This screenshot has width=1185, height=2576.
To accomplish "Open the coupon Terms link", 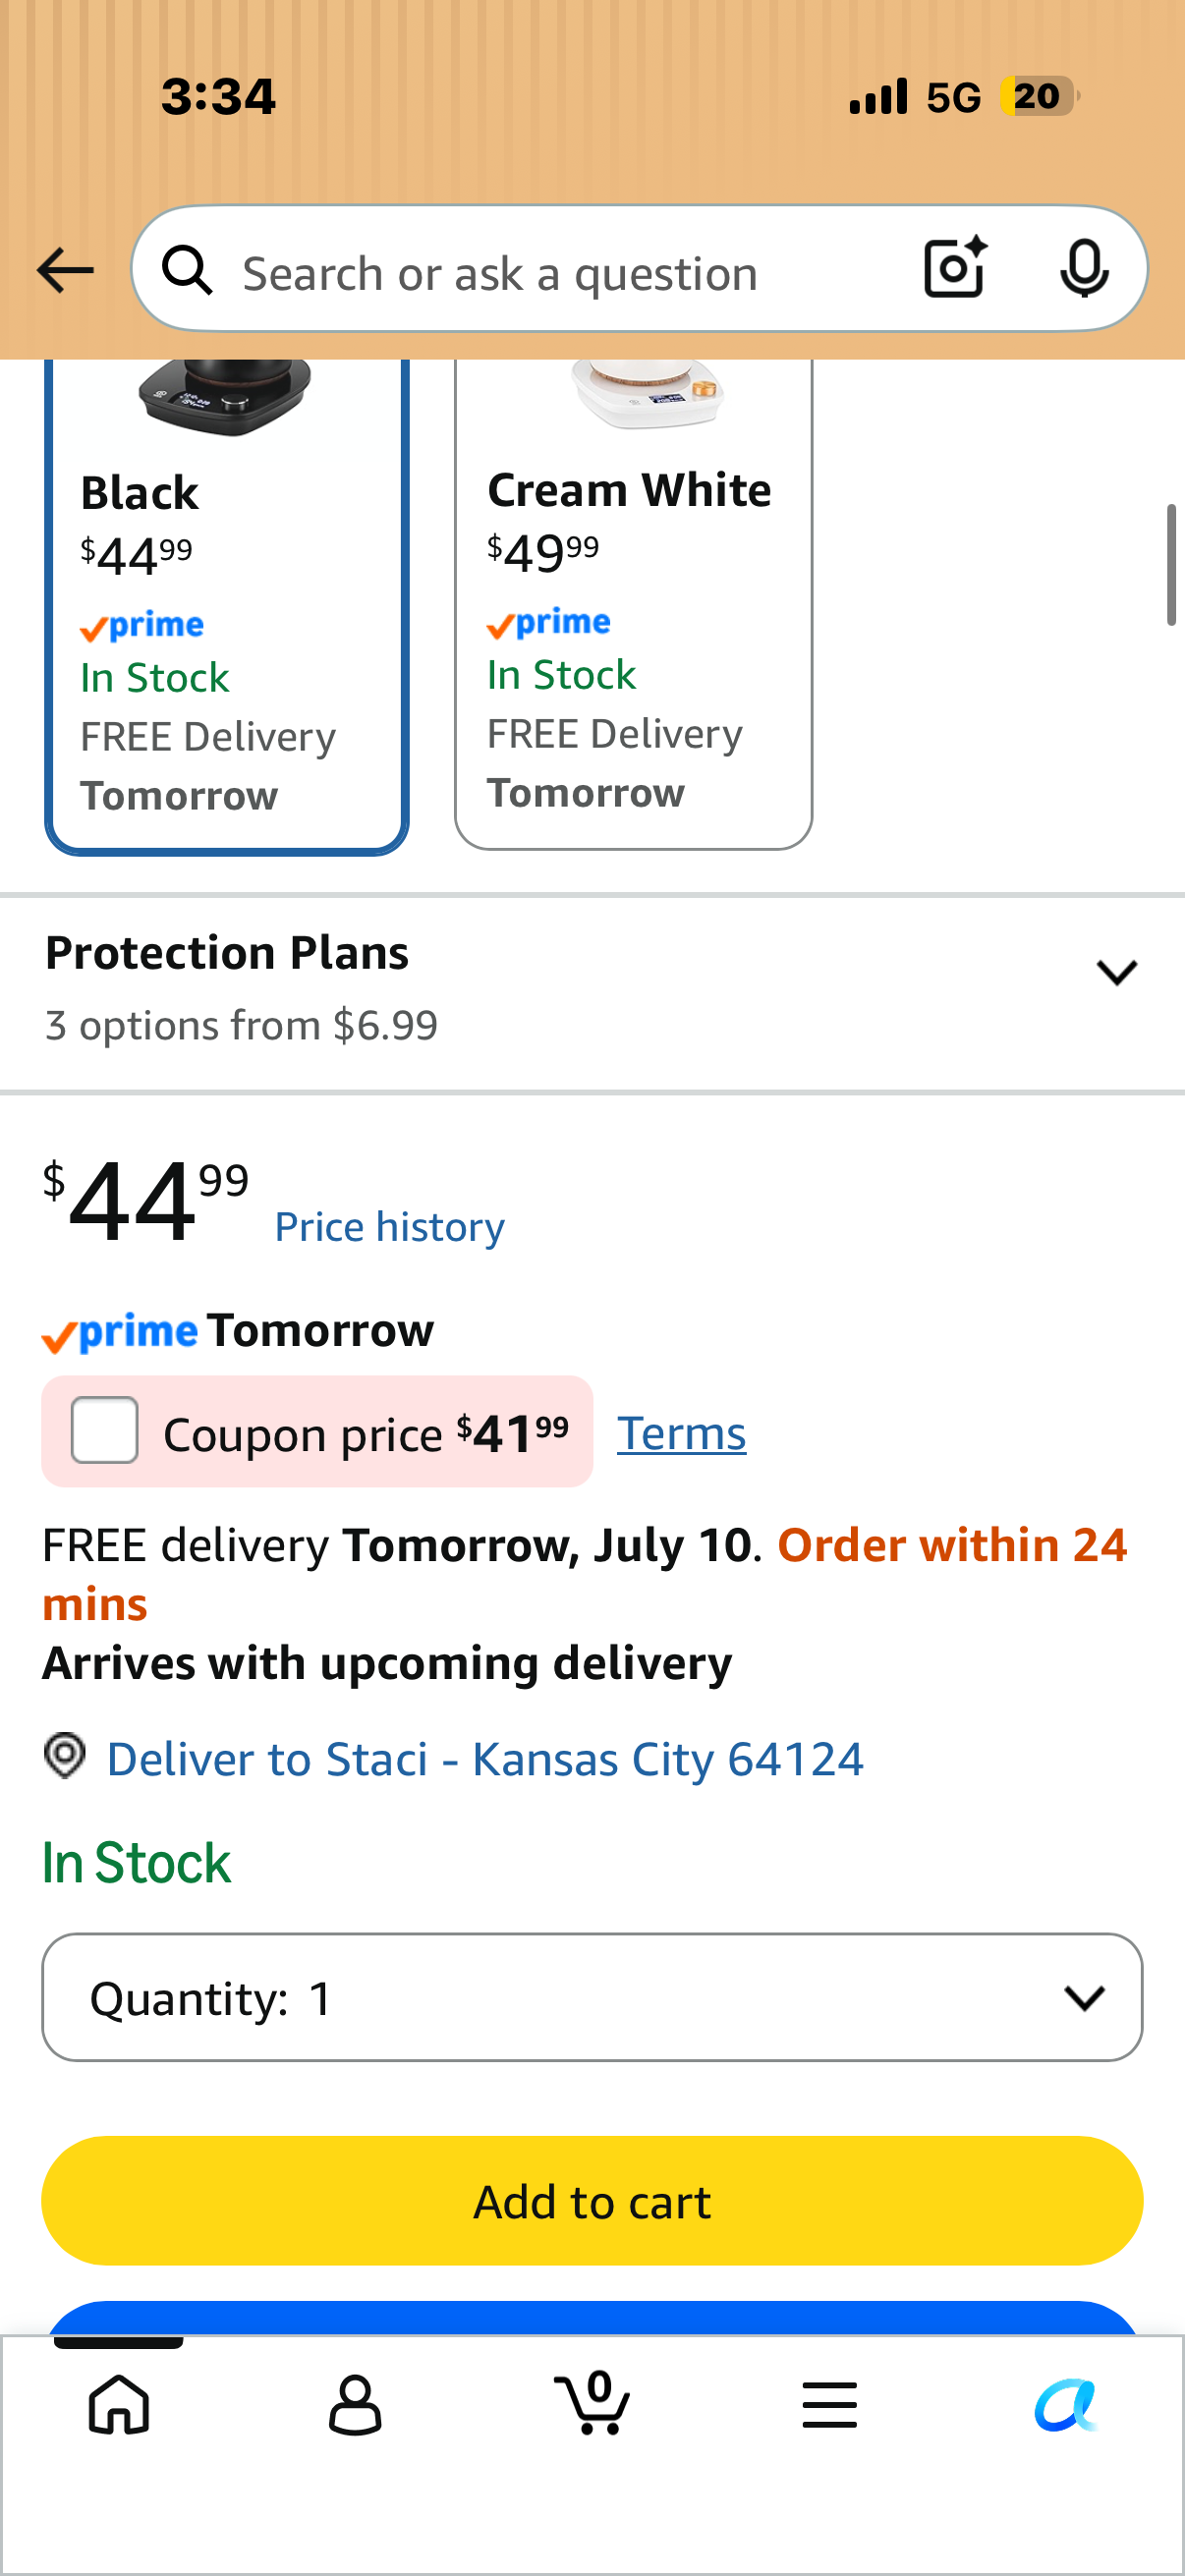I will coord(681,1433).
